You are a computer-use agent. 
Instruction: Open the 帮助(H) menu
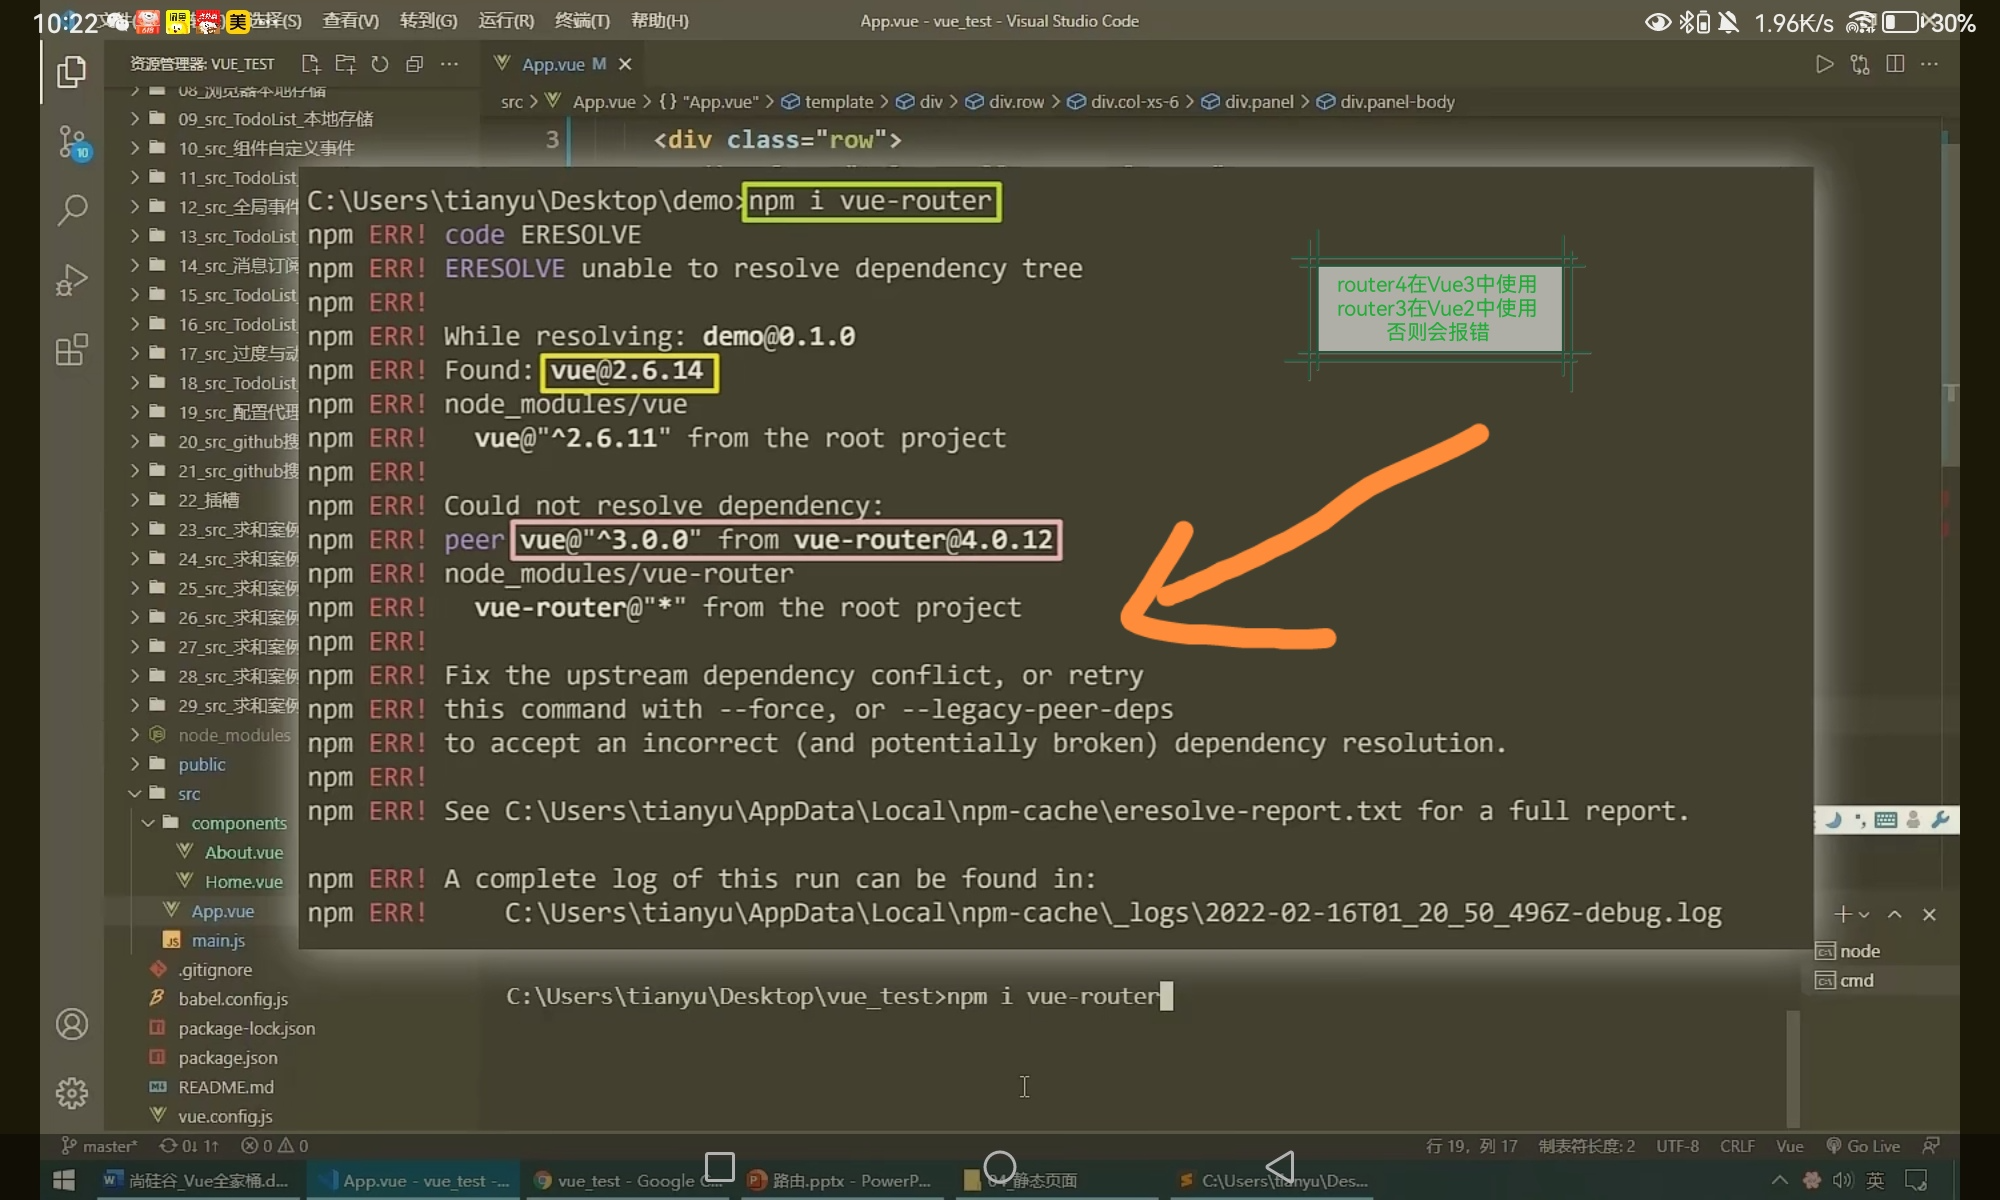[659, 20]
